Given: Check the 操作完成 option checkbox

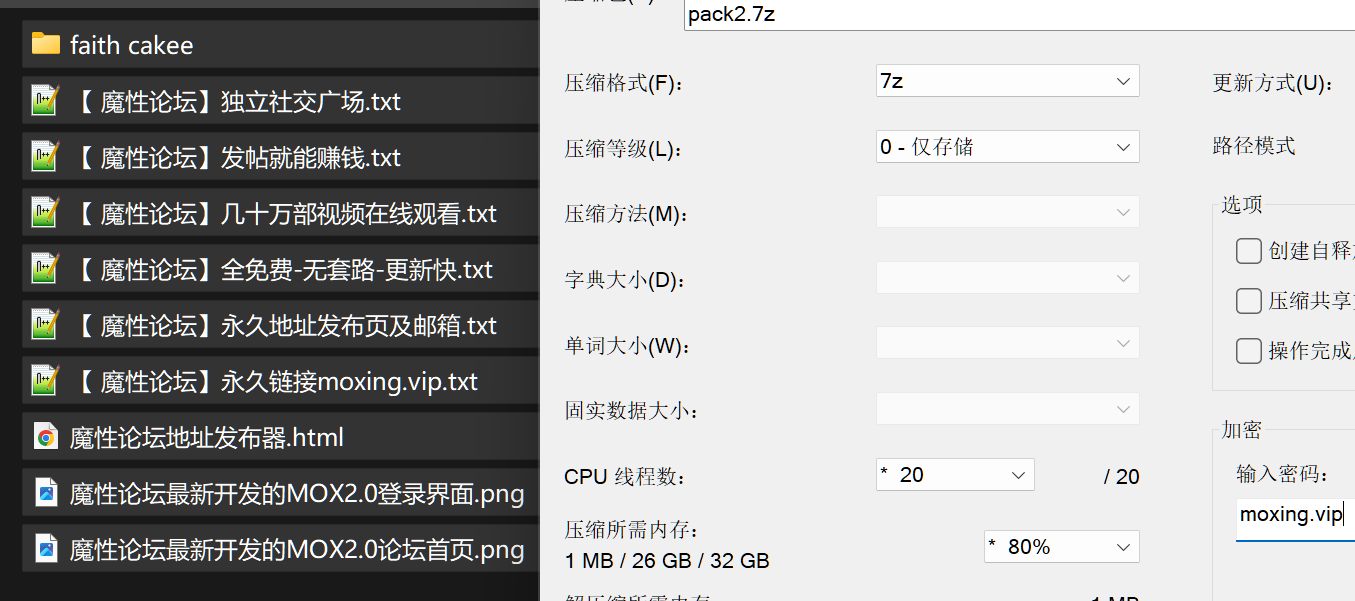Looking at the screenshot, I should click(x=1248, y=351).
